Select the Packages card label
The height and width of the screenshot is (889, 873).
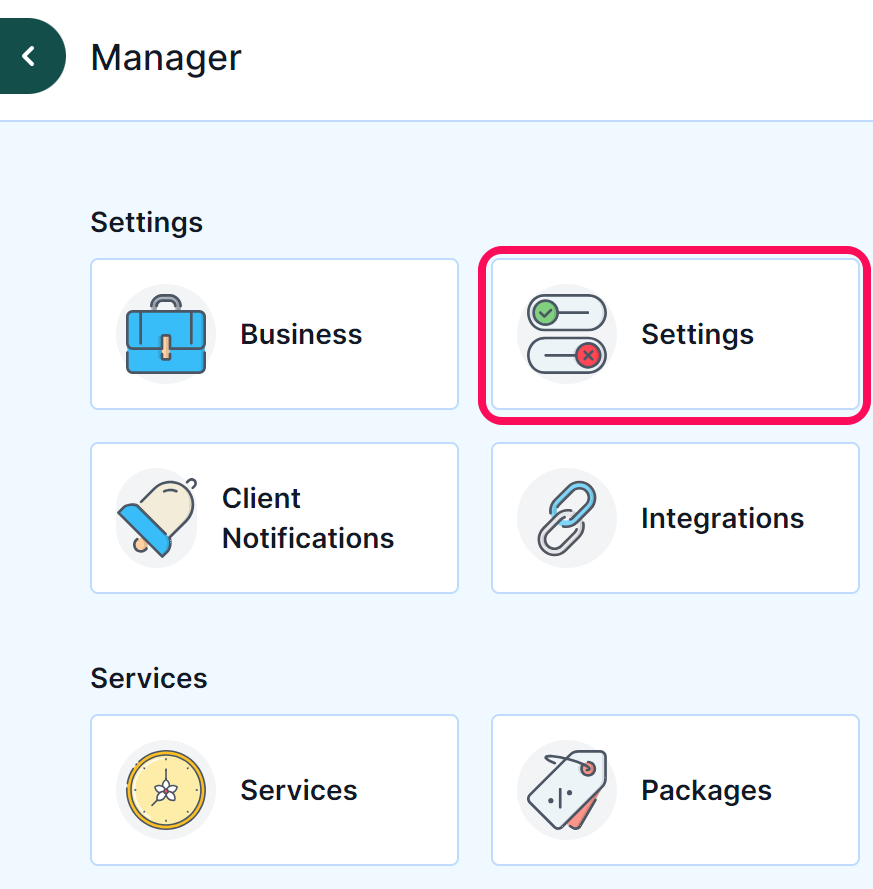[x=706, y=790]
